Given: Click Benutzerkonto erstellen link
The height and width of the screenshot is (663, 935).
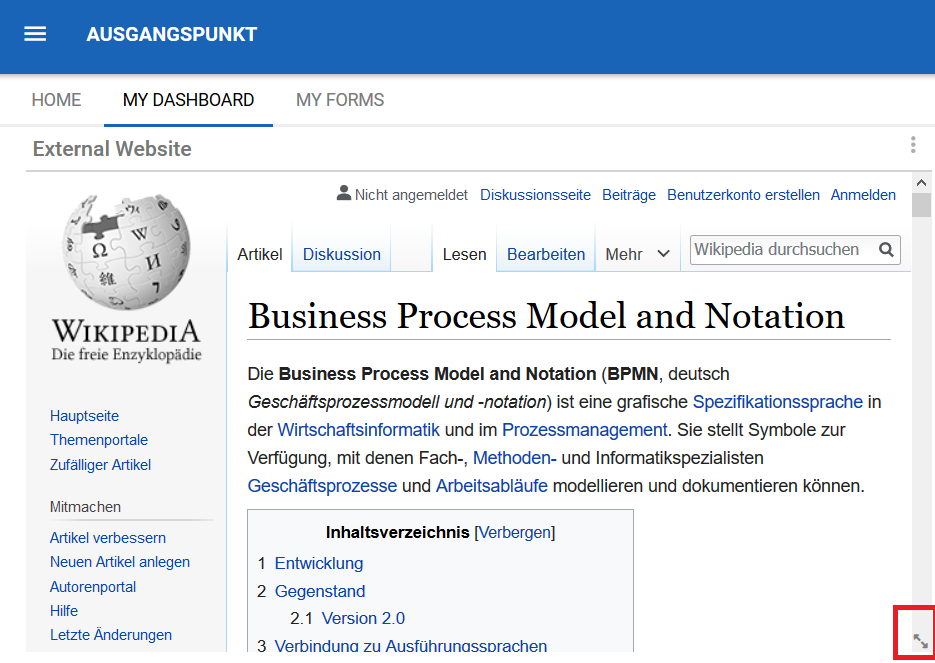Looking at the screenshot, I should click(743, 195).
